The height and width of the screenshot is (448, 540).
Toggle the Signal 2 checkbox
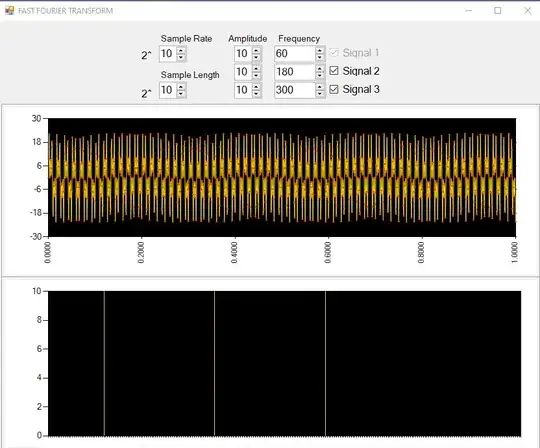point(334,71)
